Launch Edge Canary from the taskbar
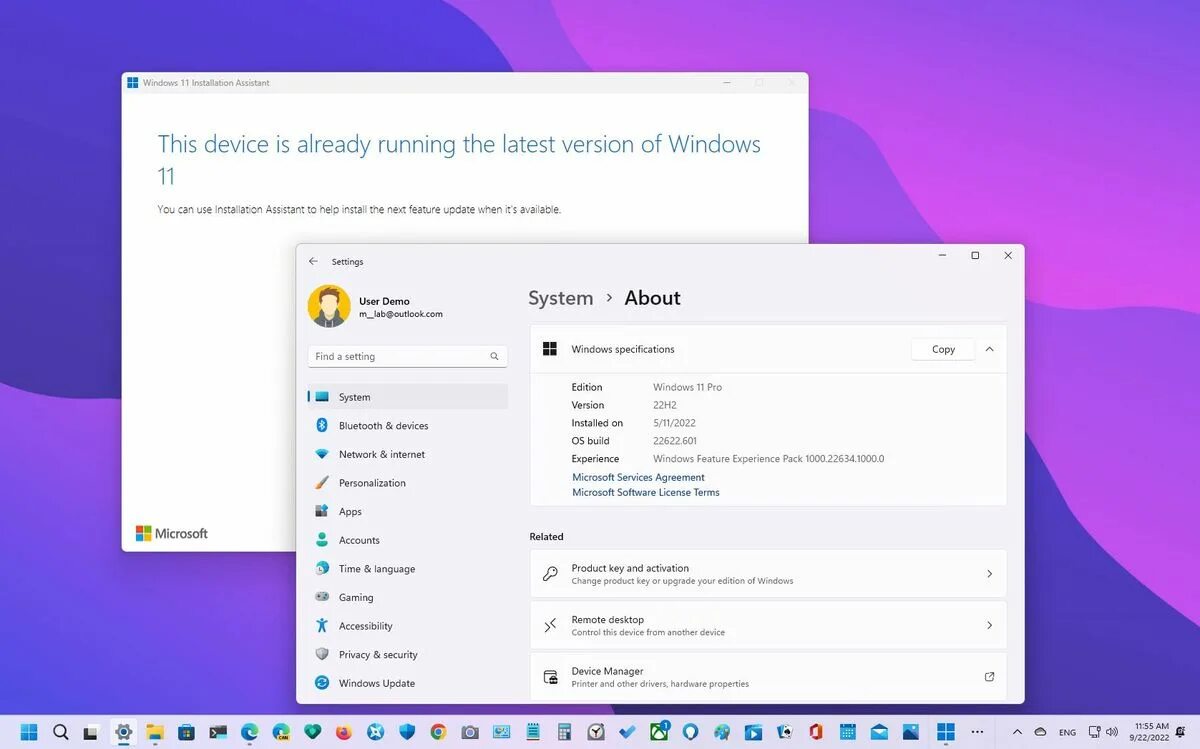This screenshot has width=1200, height=749. (281, 733)
